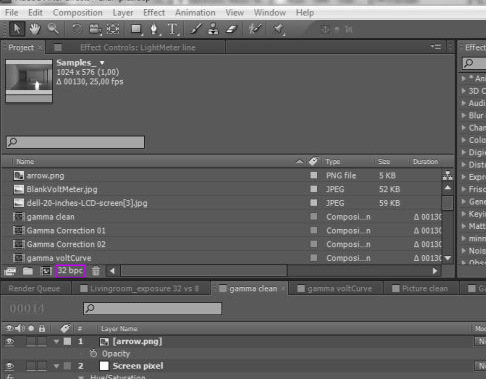Viewport: 486px width, 379px height.
Task: Expand Keying effects category
Action: 464,214
